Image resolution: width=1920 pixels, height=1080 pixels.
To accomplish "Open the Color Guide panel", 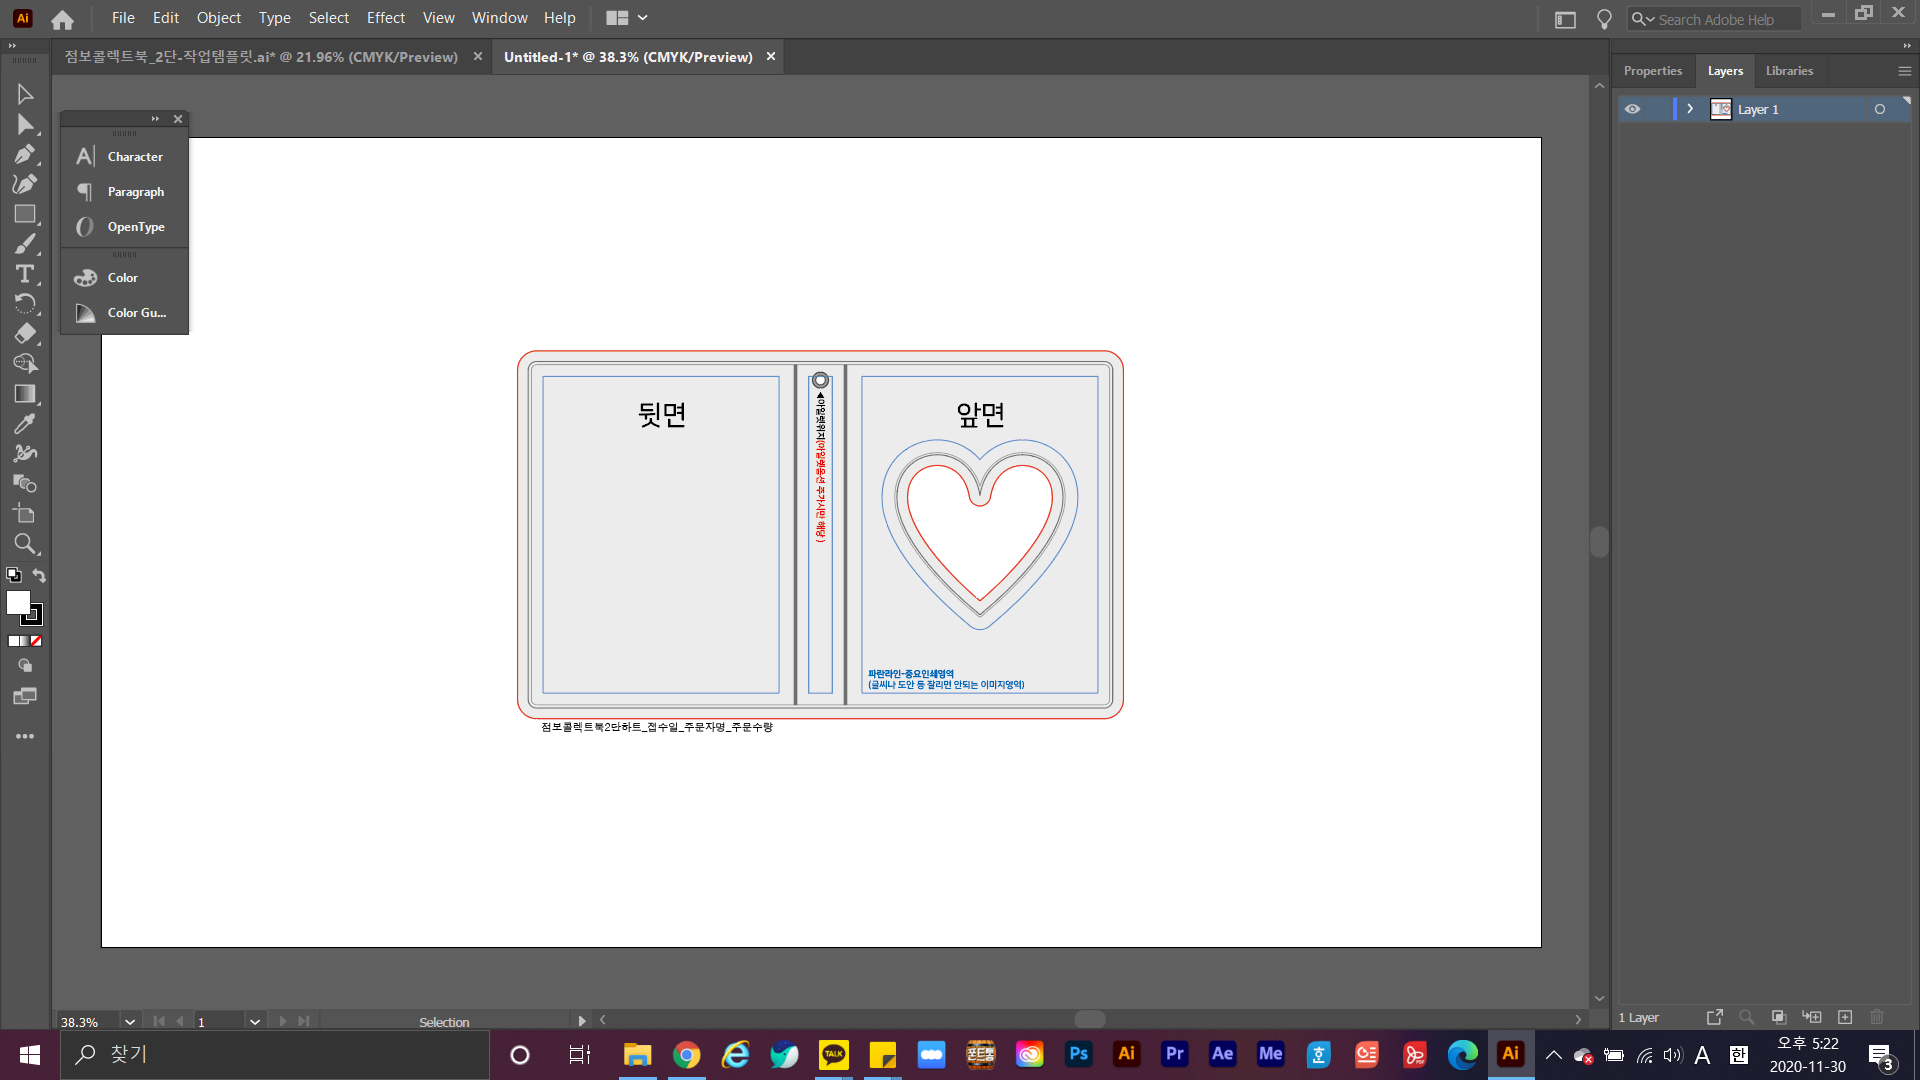I will [x=136, y=313].
